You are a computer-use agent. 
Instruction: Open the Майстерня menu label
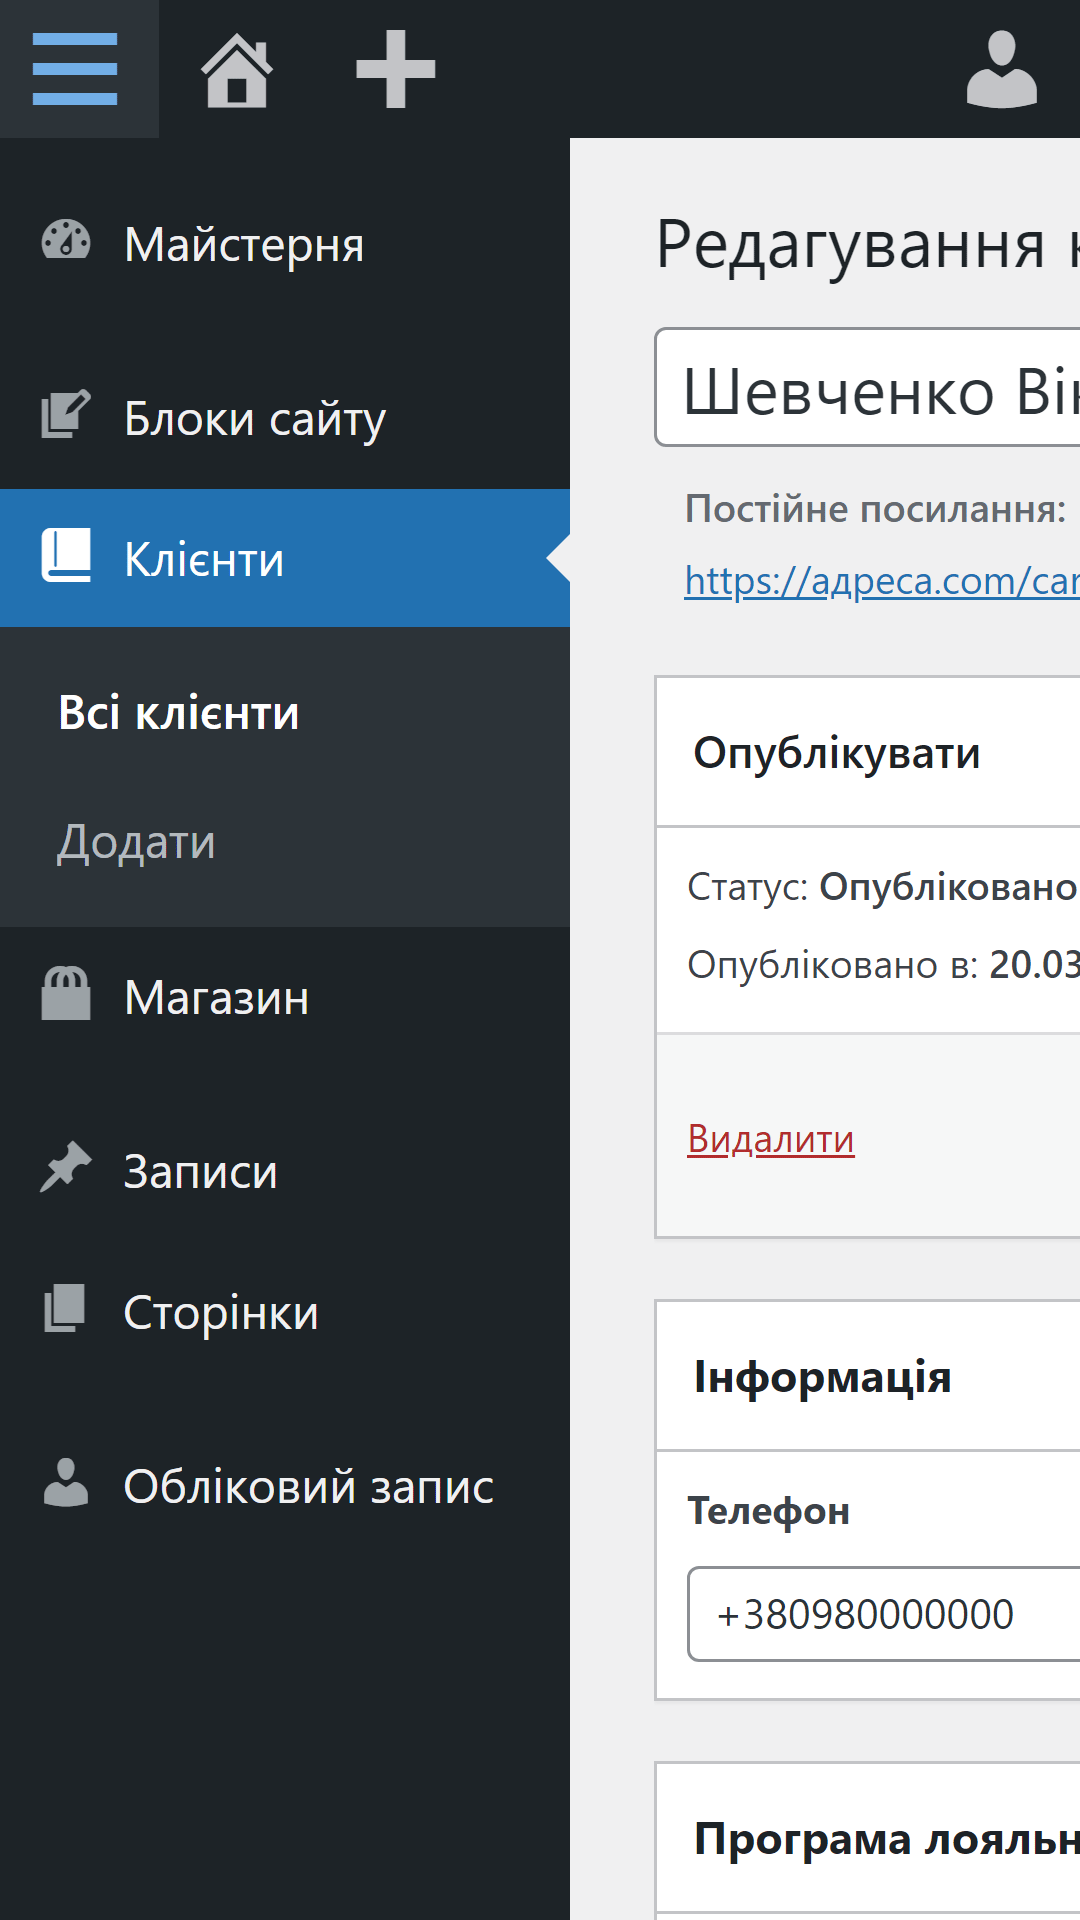(x=244, y=244)
